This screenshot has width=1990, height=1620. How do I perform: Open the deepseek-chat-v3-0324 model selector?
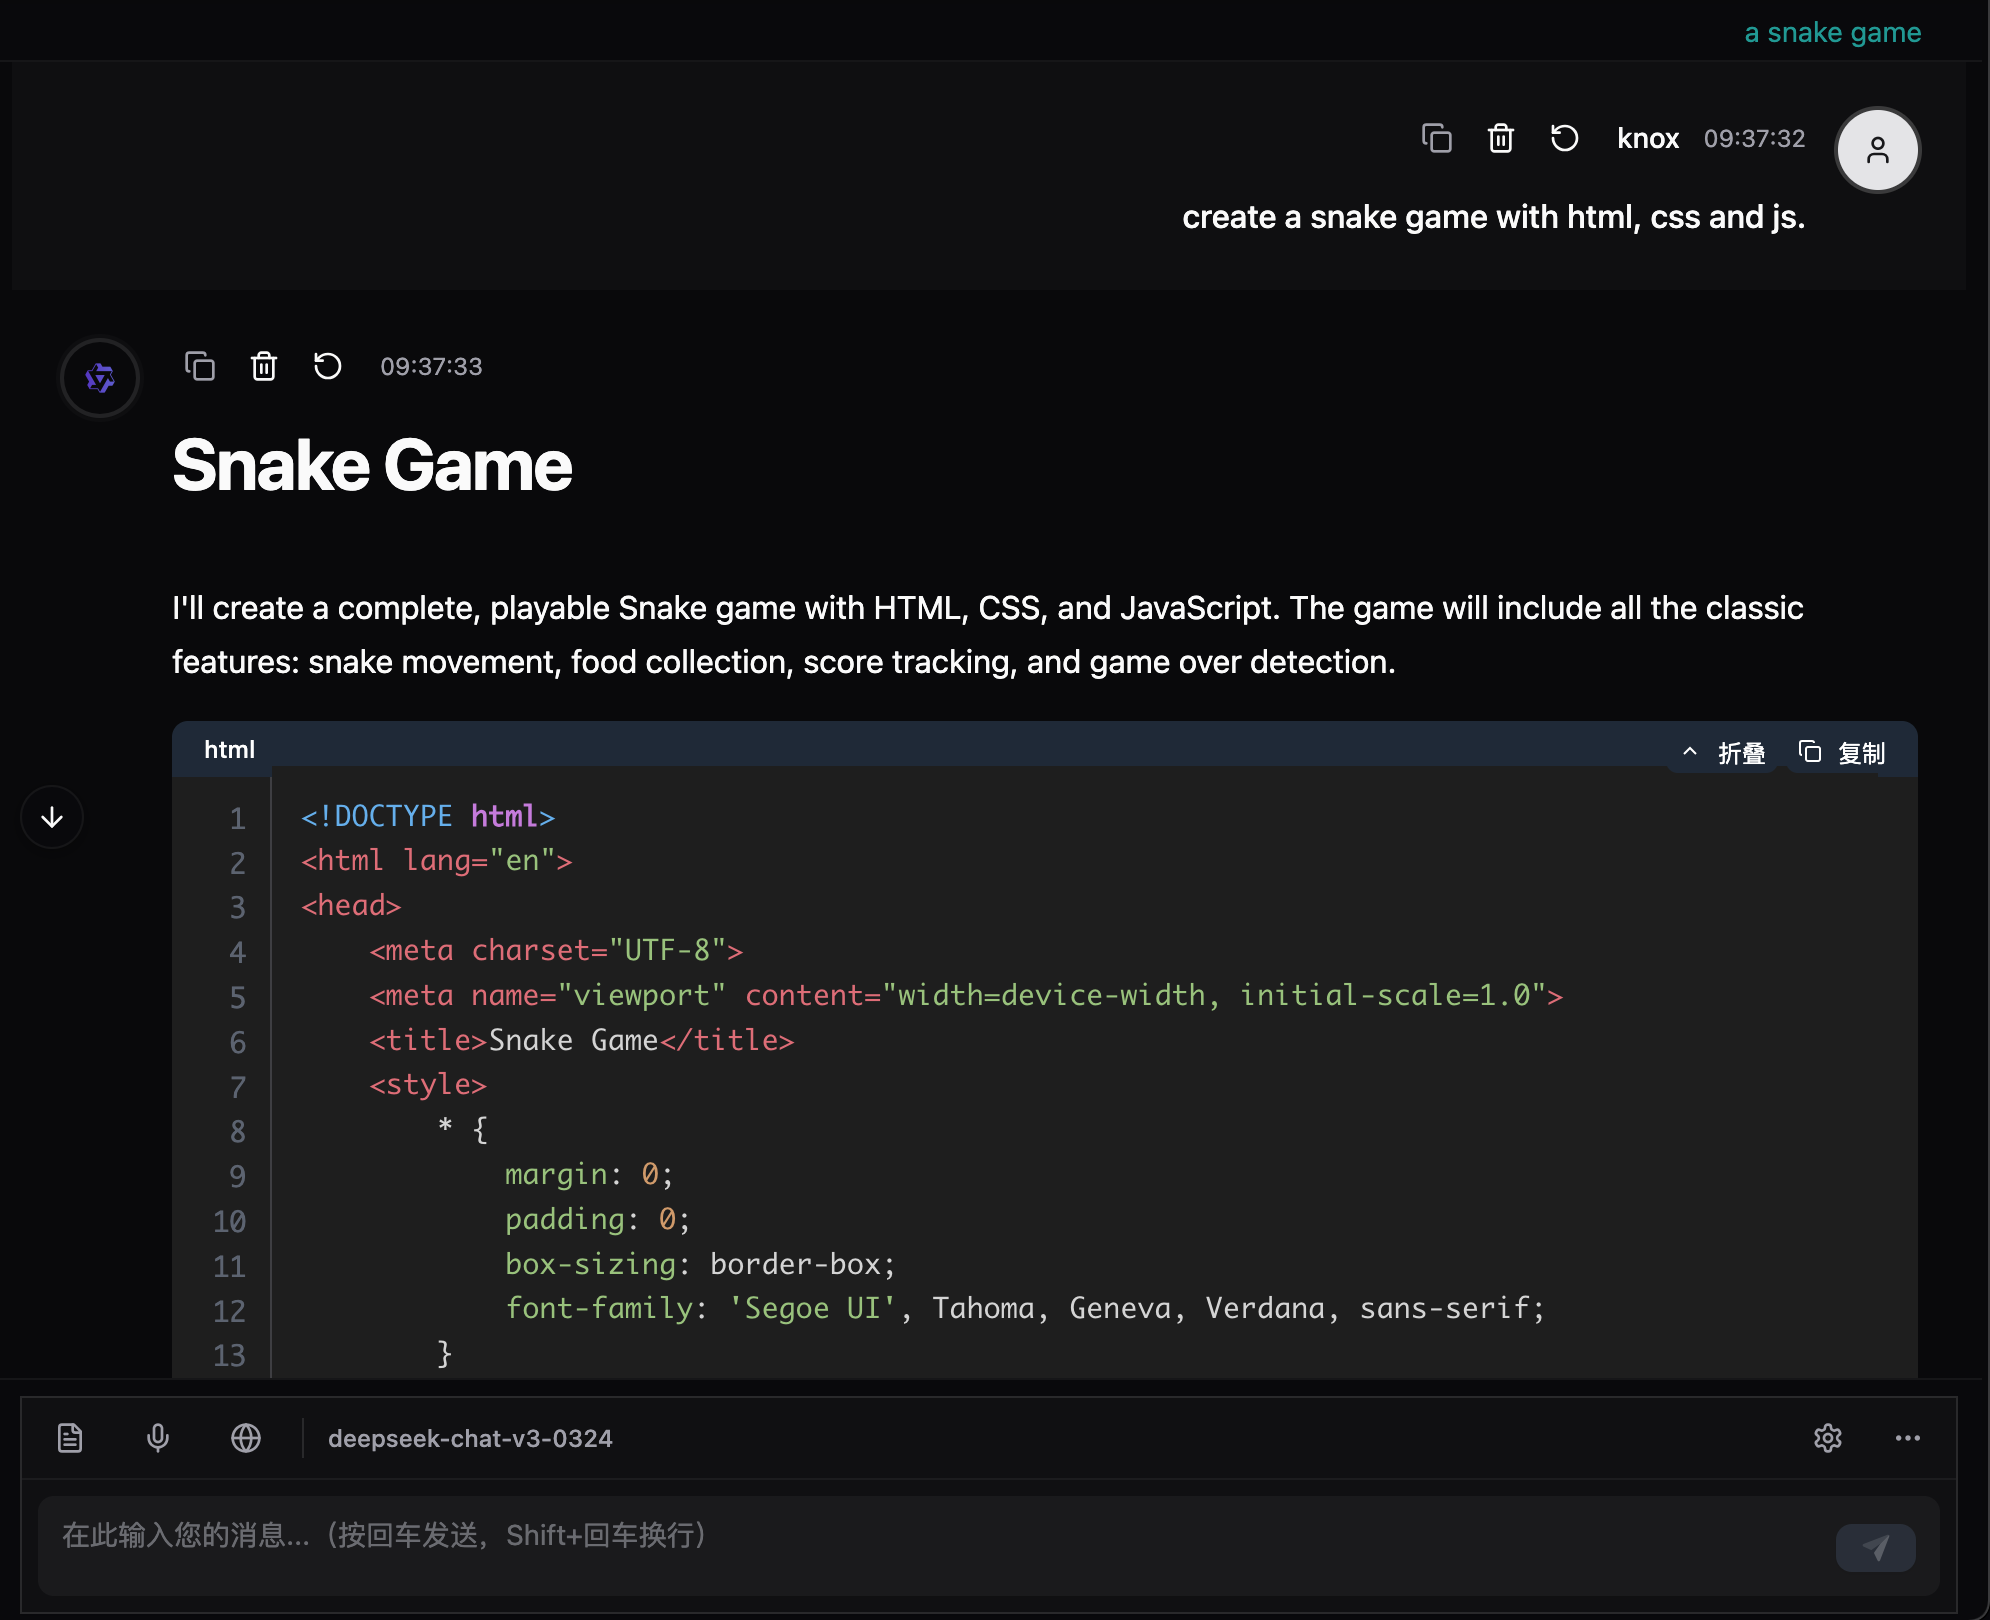(x=470, y=1438)
